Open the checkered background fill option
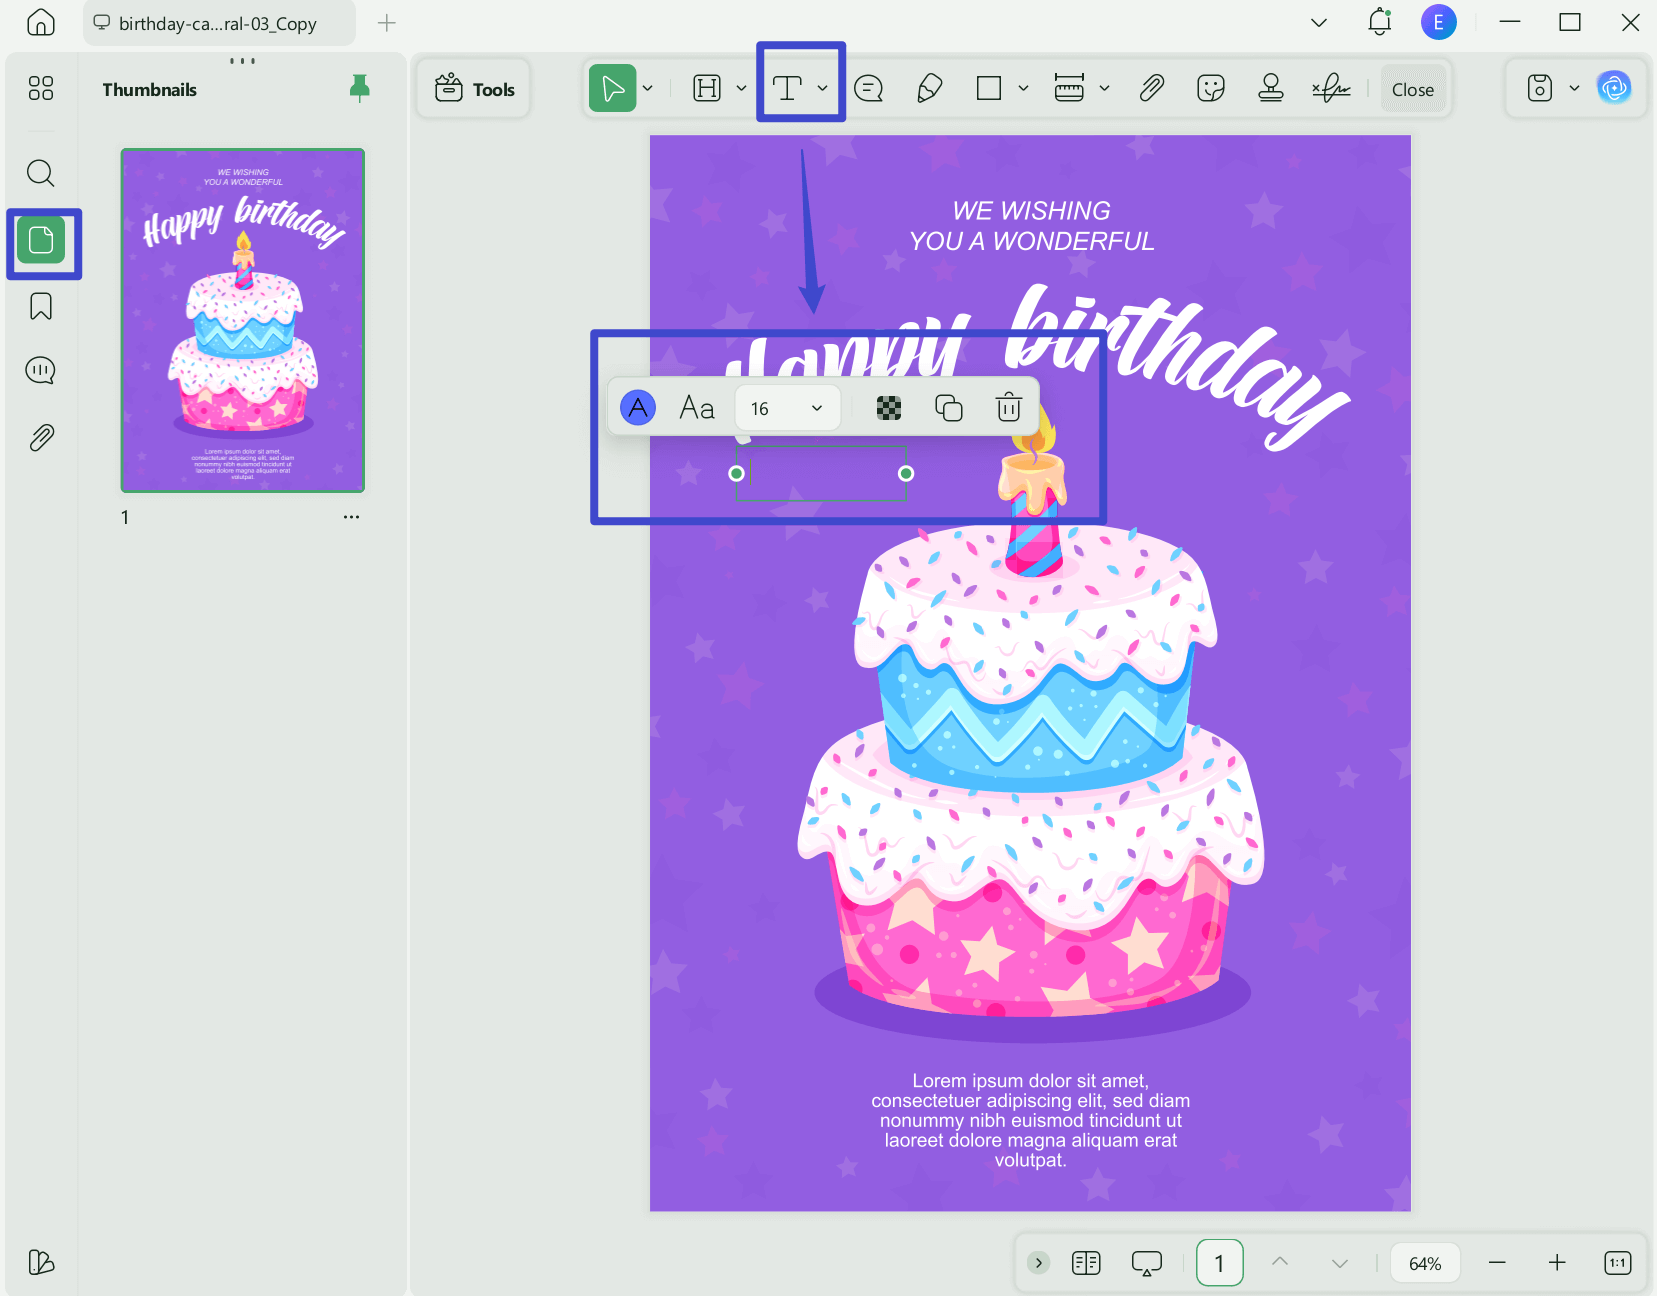The image size is (1657, 1296). (x=889, y=408)
